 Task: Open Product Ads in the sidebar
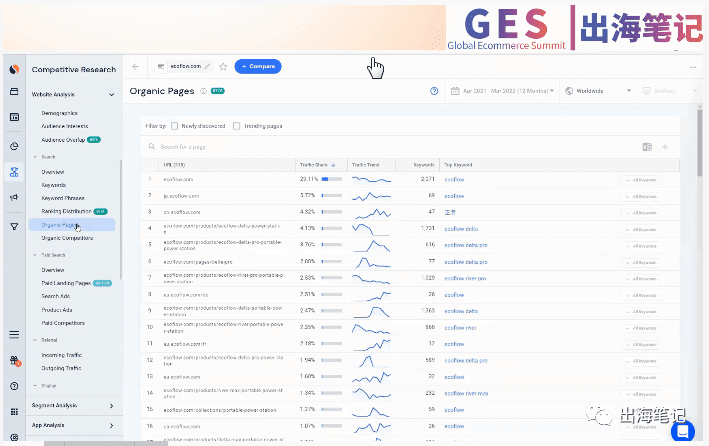[57, 310]
